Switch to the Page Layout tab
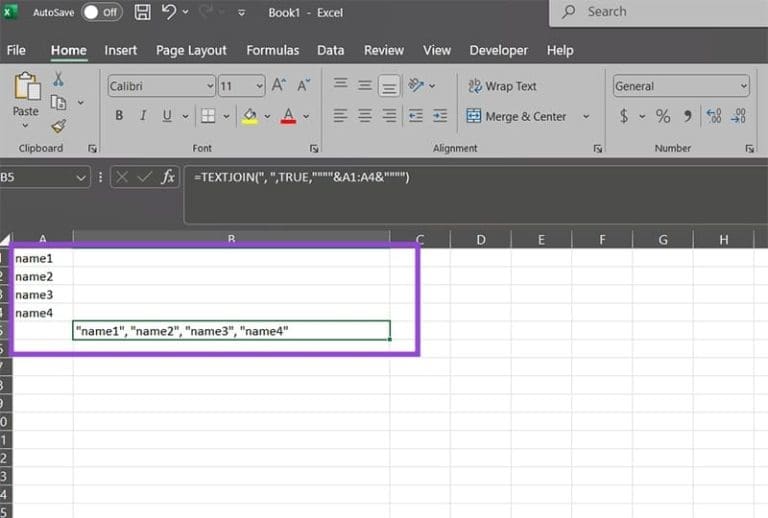The width and height of the screenshot is (768, 518). [191, 50]
